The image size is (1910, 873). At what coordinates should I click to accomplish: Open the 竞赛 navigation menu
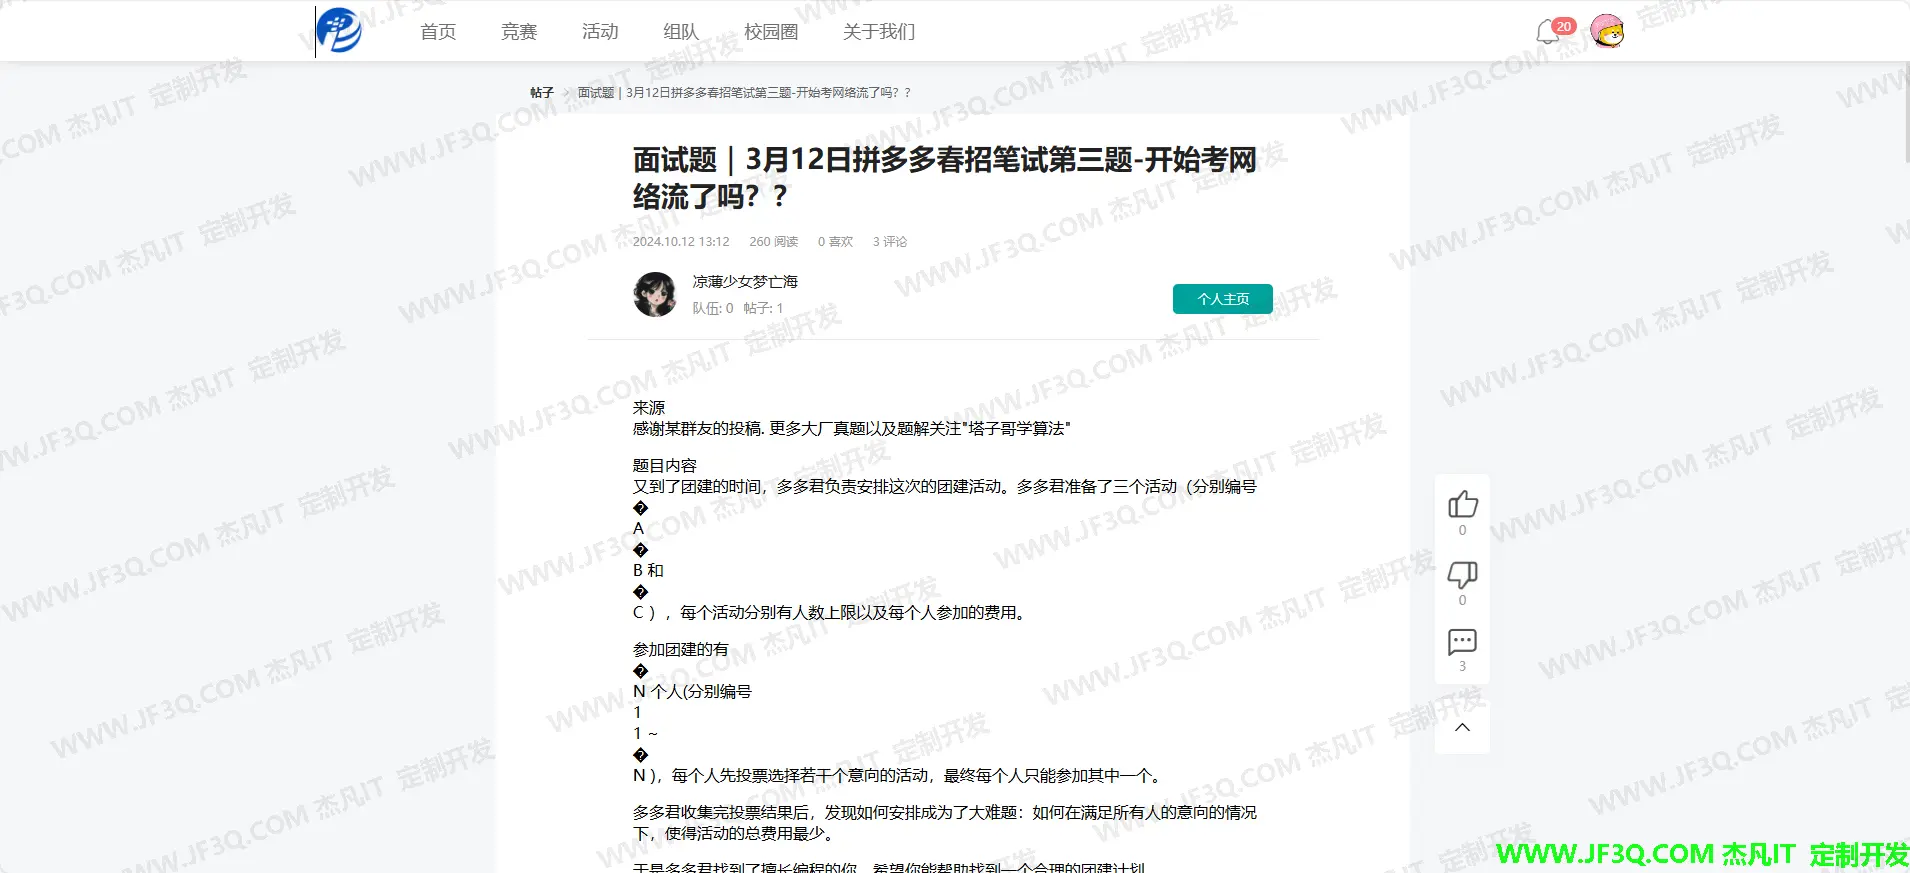coord(519,32)
